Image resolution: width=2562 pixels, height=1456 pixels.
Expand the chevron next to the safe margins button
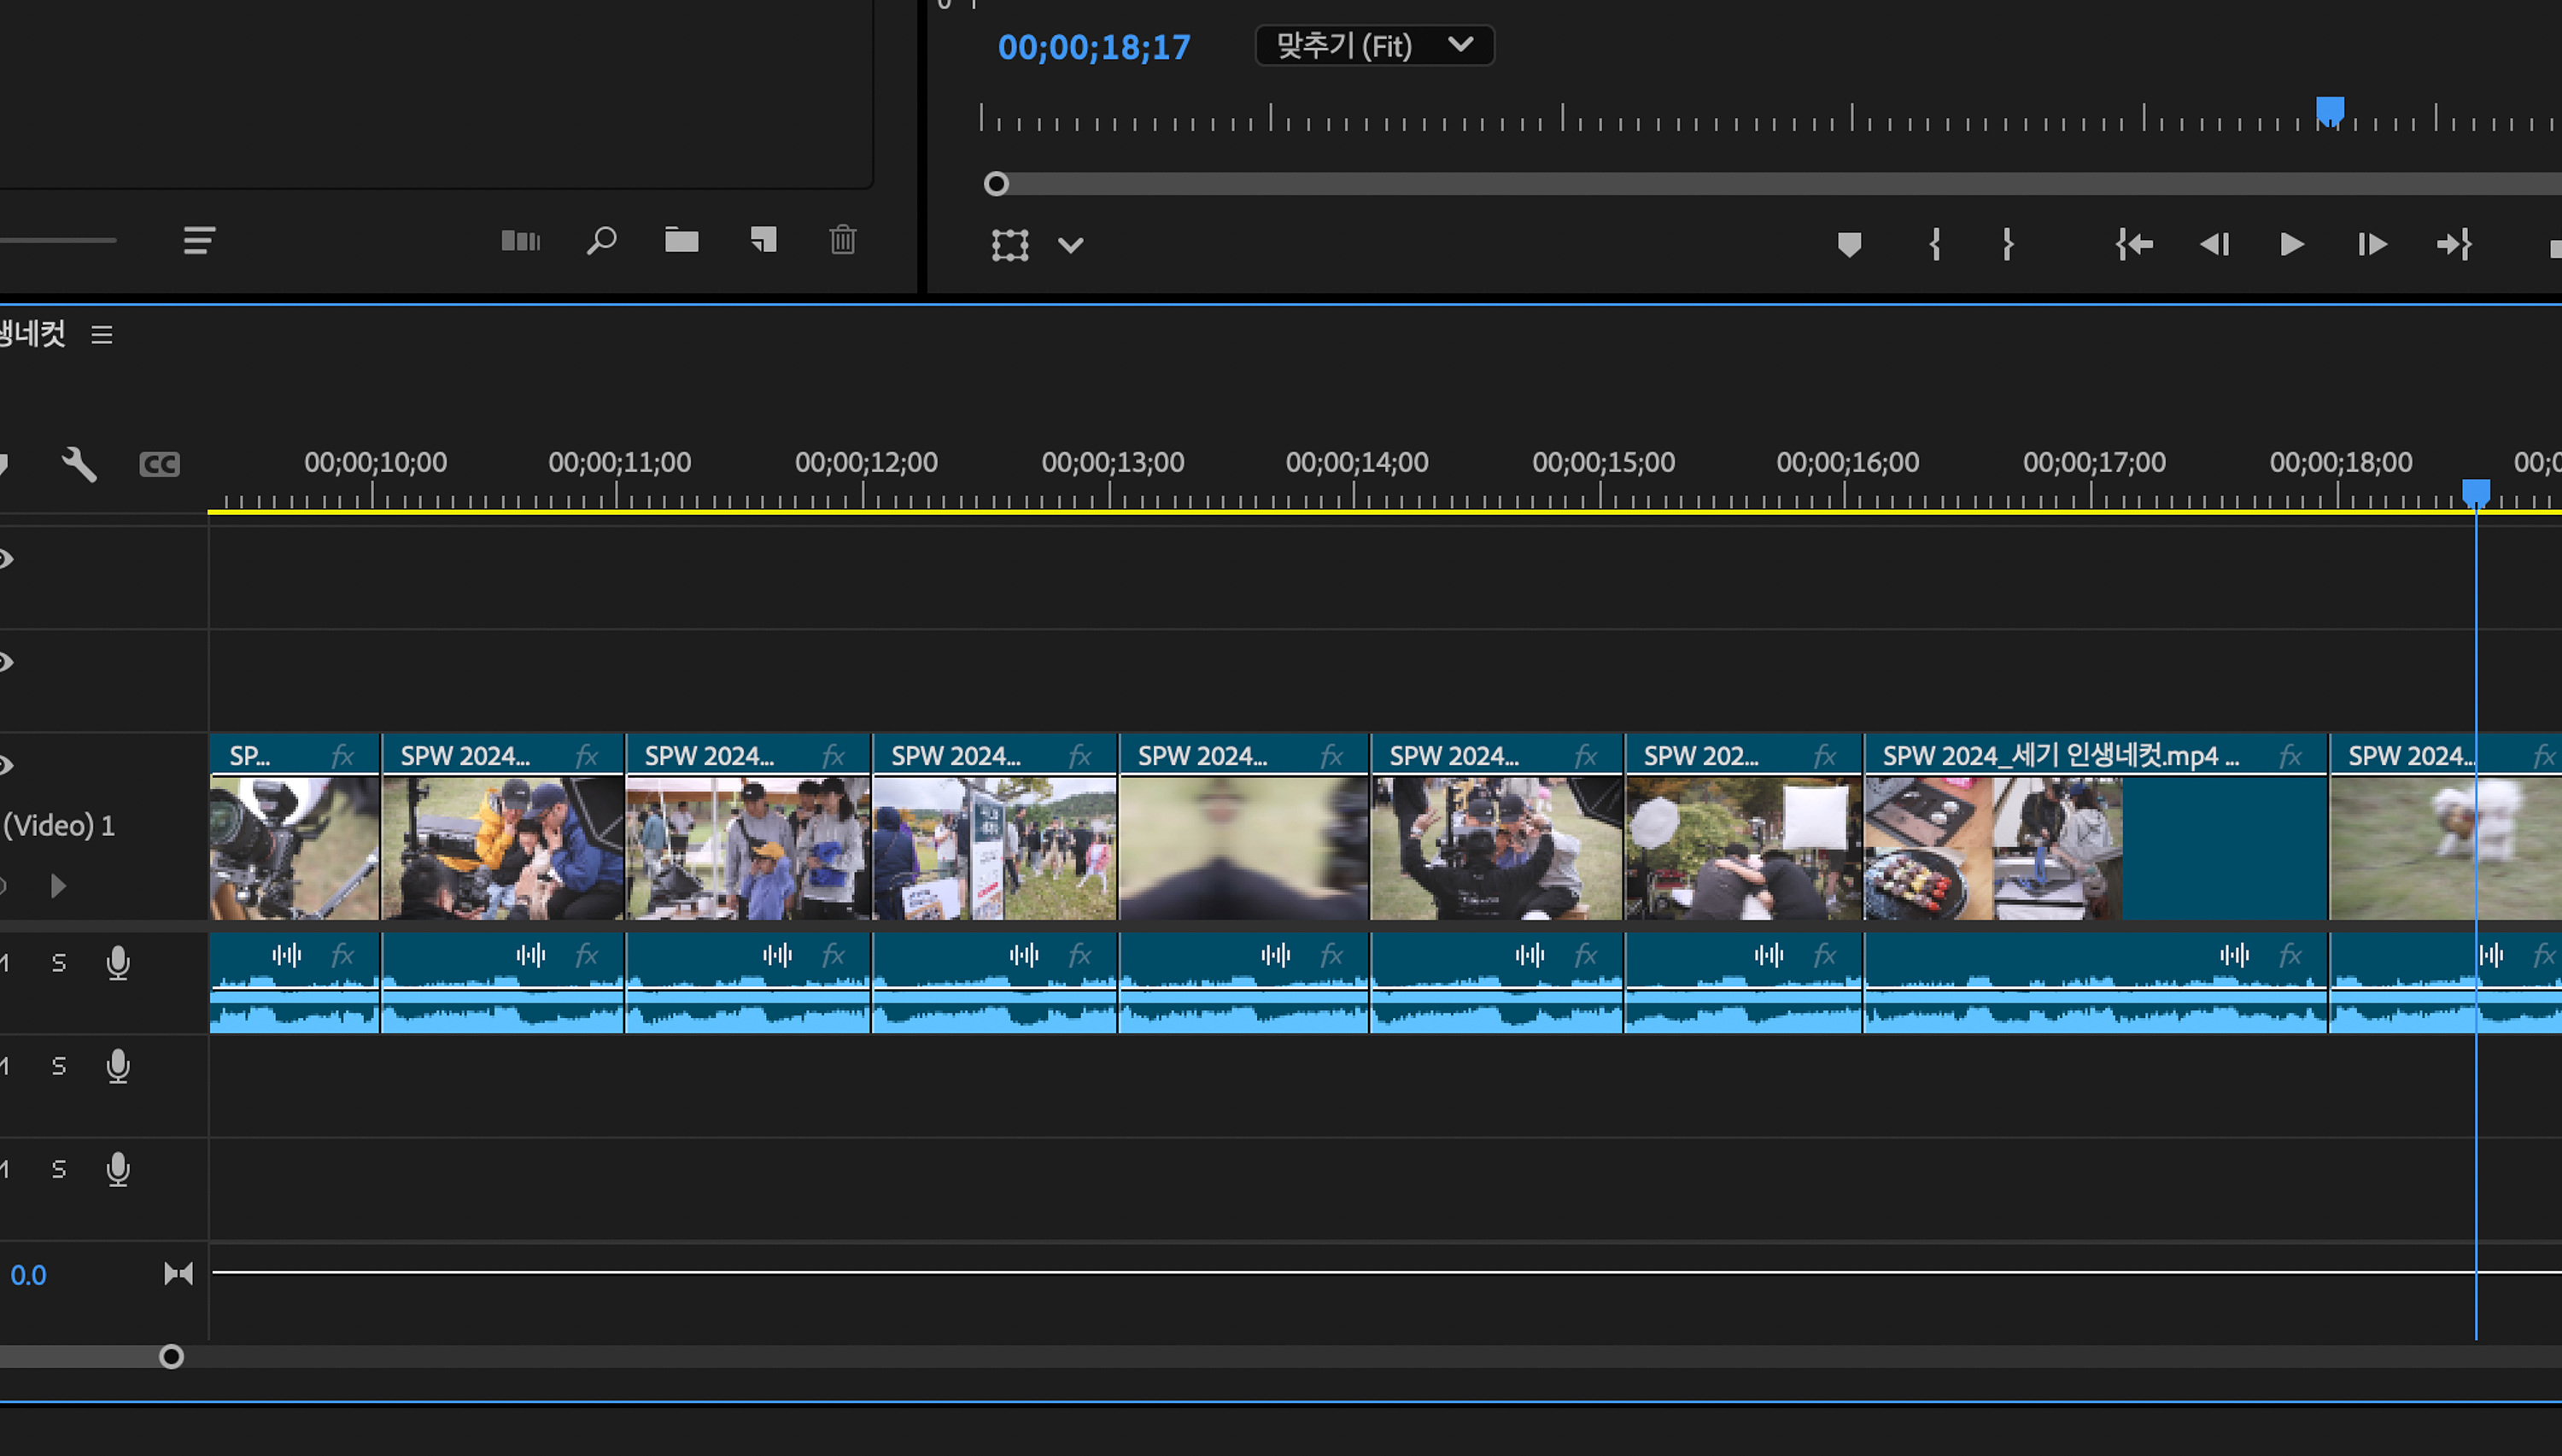[x=1070, y=246]
